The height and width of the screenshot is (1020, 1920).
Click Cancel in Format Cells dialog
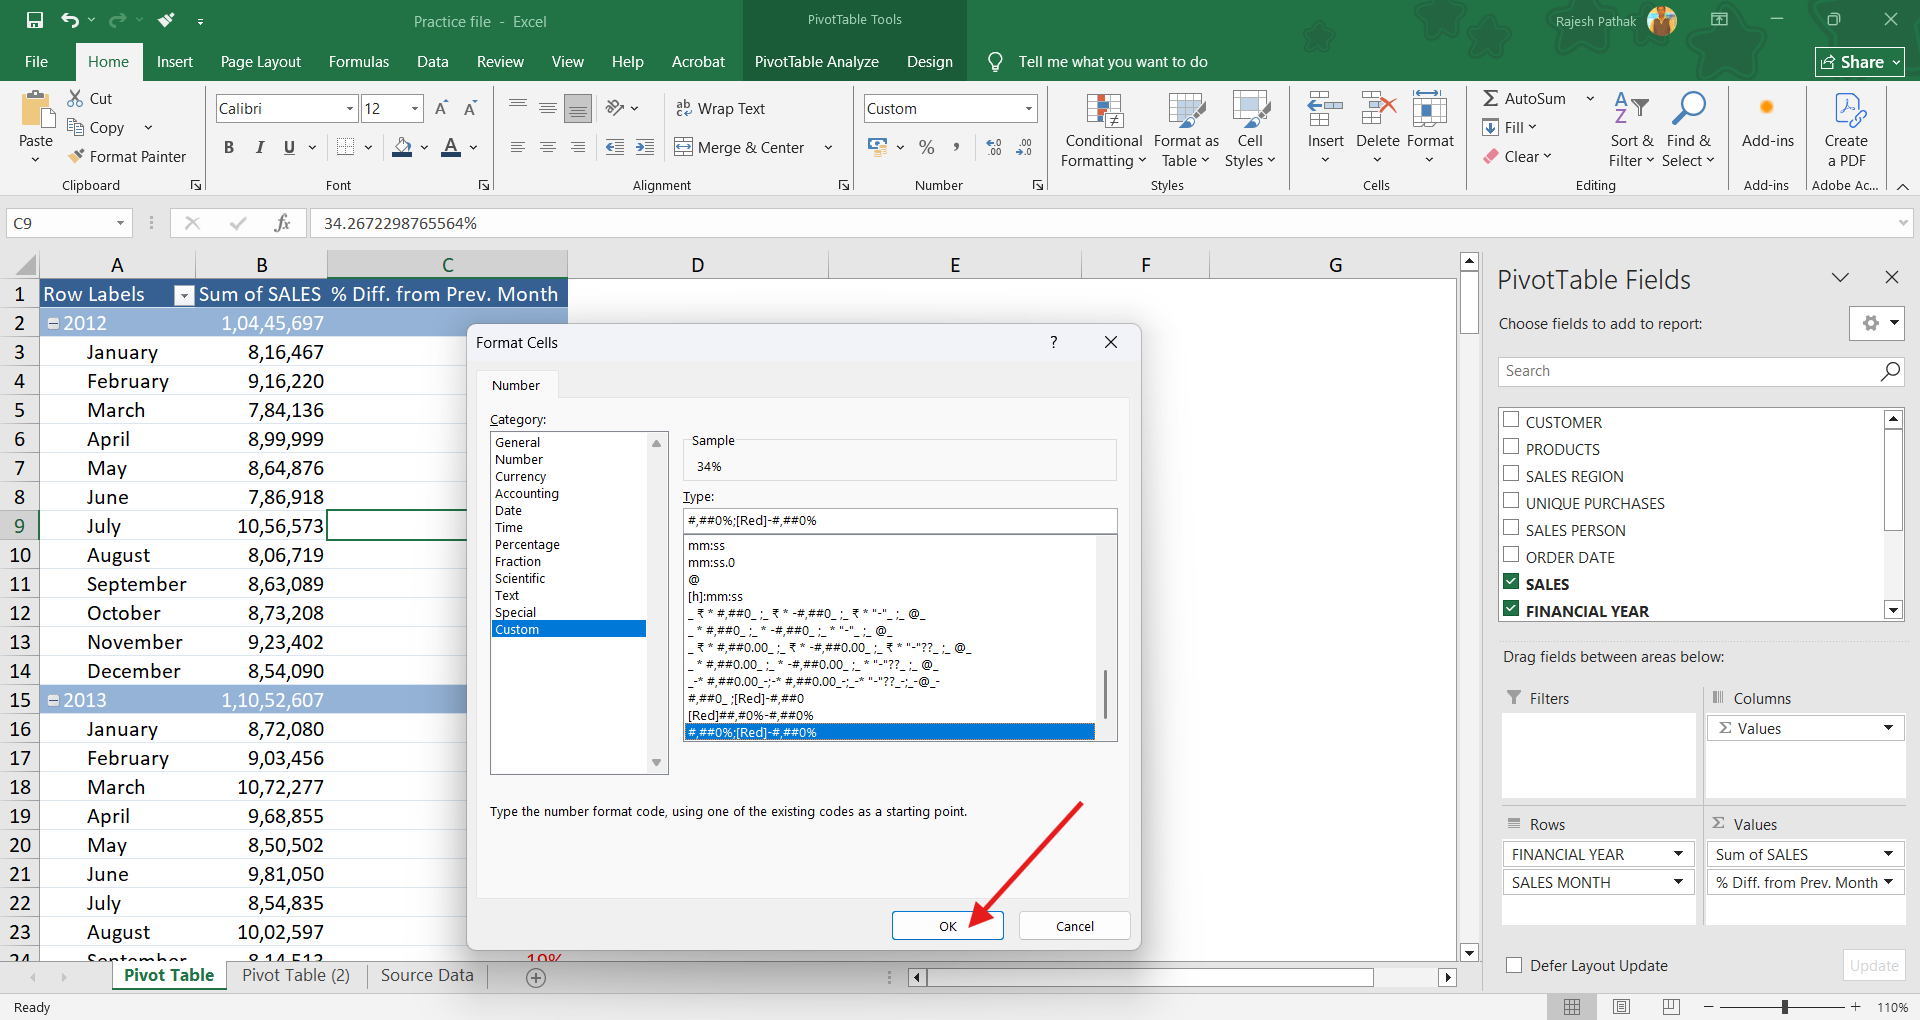click(1074, 926)
